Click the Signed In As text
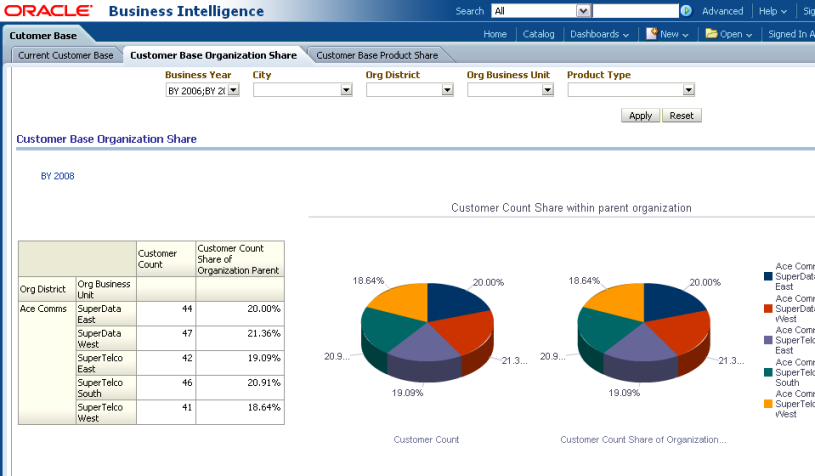The width and height of the screenshot is (815, 476). 791,34
